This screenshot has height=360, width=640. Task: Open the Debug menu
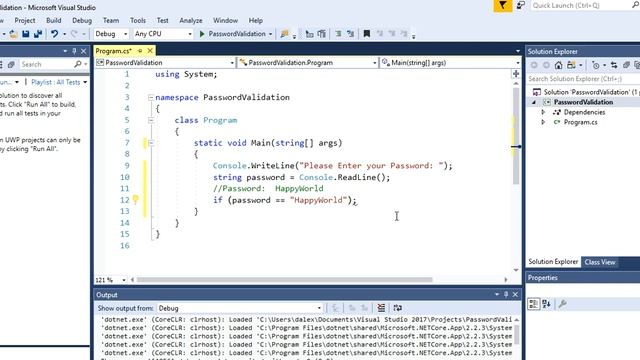pyautogui.click(x=82, y=20)
